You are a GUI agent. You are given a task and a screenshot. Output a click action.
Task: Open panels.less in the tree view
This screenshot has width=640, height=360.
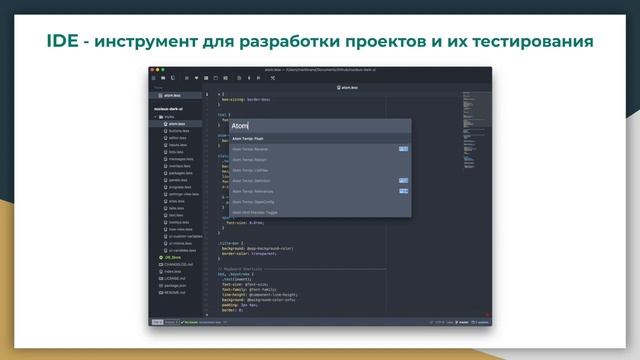[176, 180]
